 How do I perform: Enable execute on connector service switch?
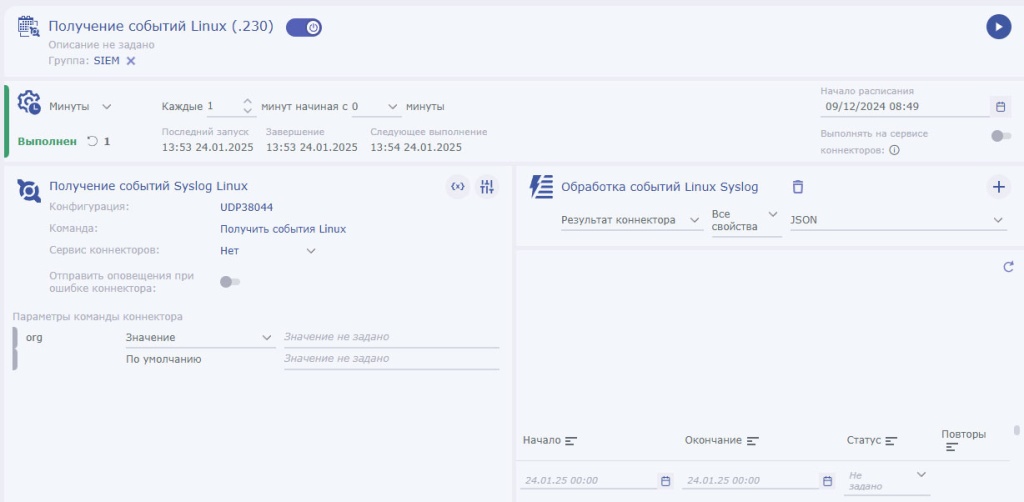coord(1000,136)
